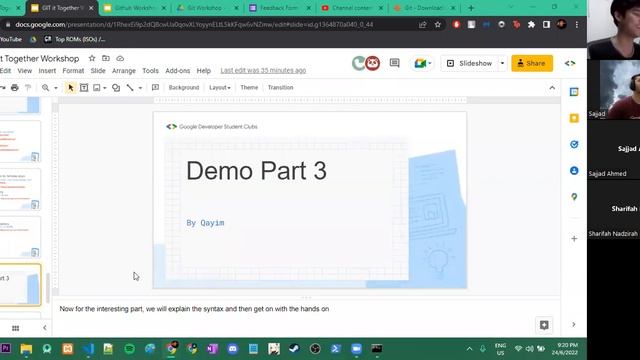The height and width of the screenshot is (360, 640).
Task: Select the highlighted Part 3 slide thumbnail
Action: [20, 285]
